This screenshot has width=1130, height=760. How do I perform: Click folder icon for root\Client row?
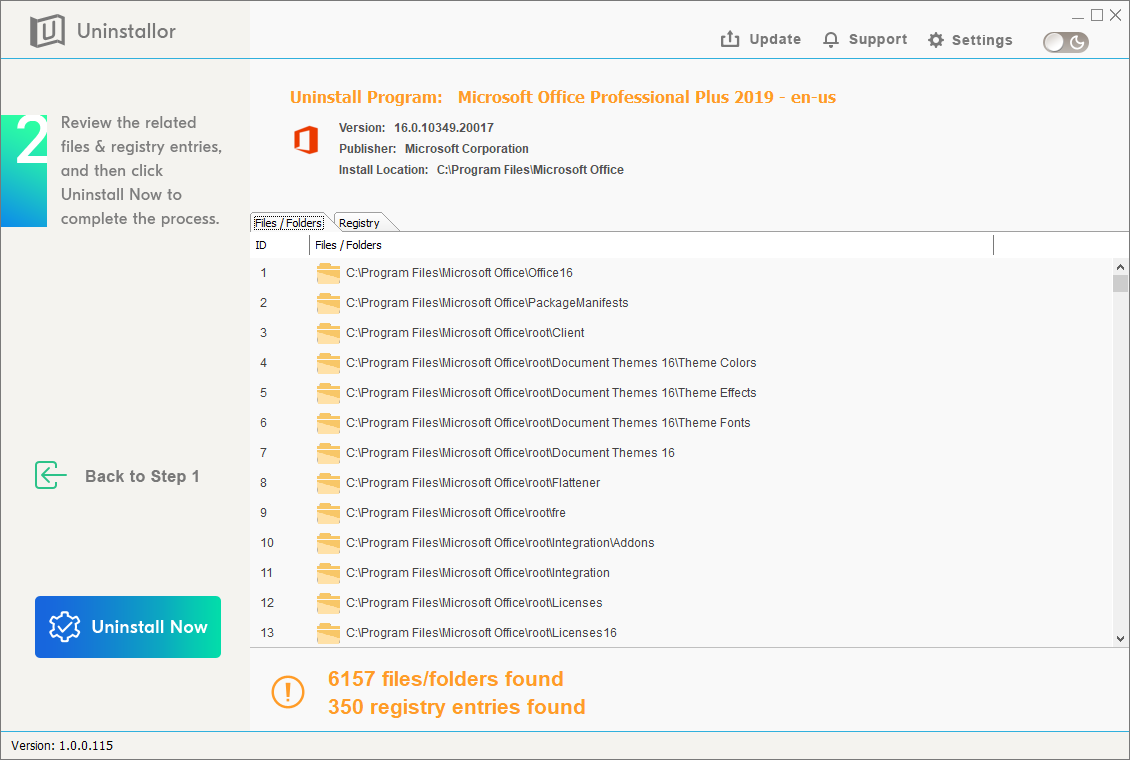[328, 333]
